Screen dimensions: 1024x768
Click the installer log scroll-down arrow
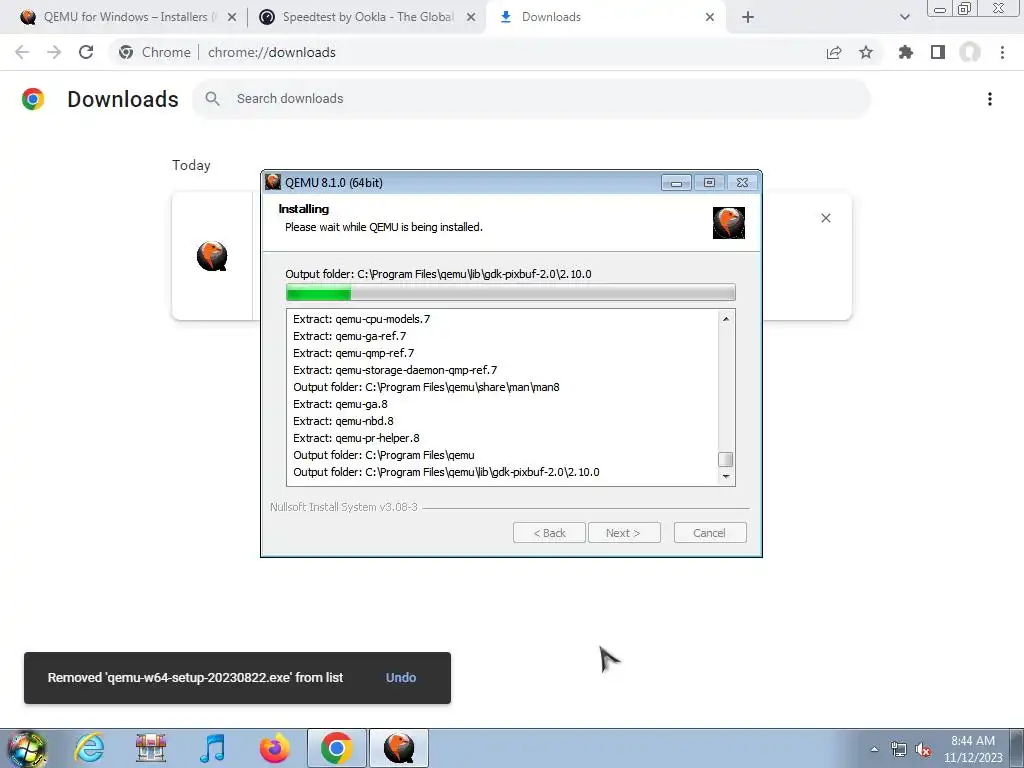tap(726, 476)
